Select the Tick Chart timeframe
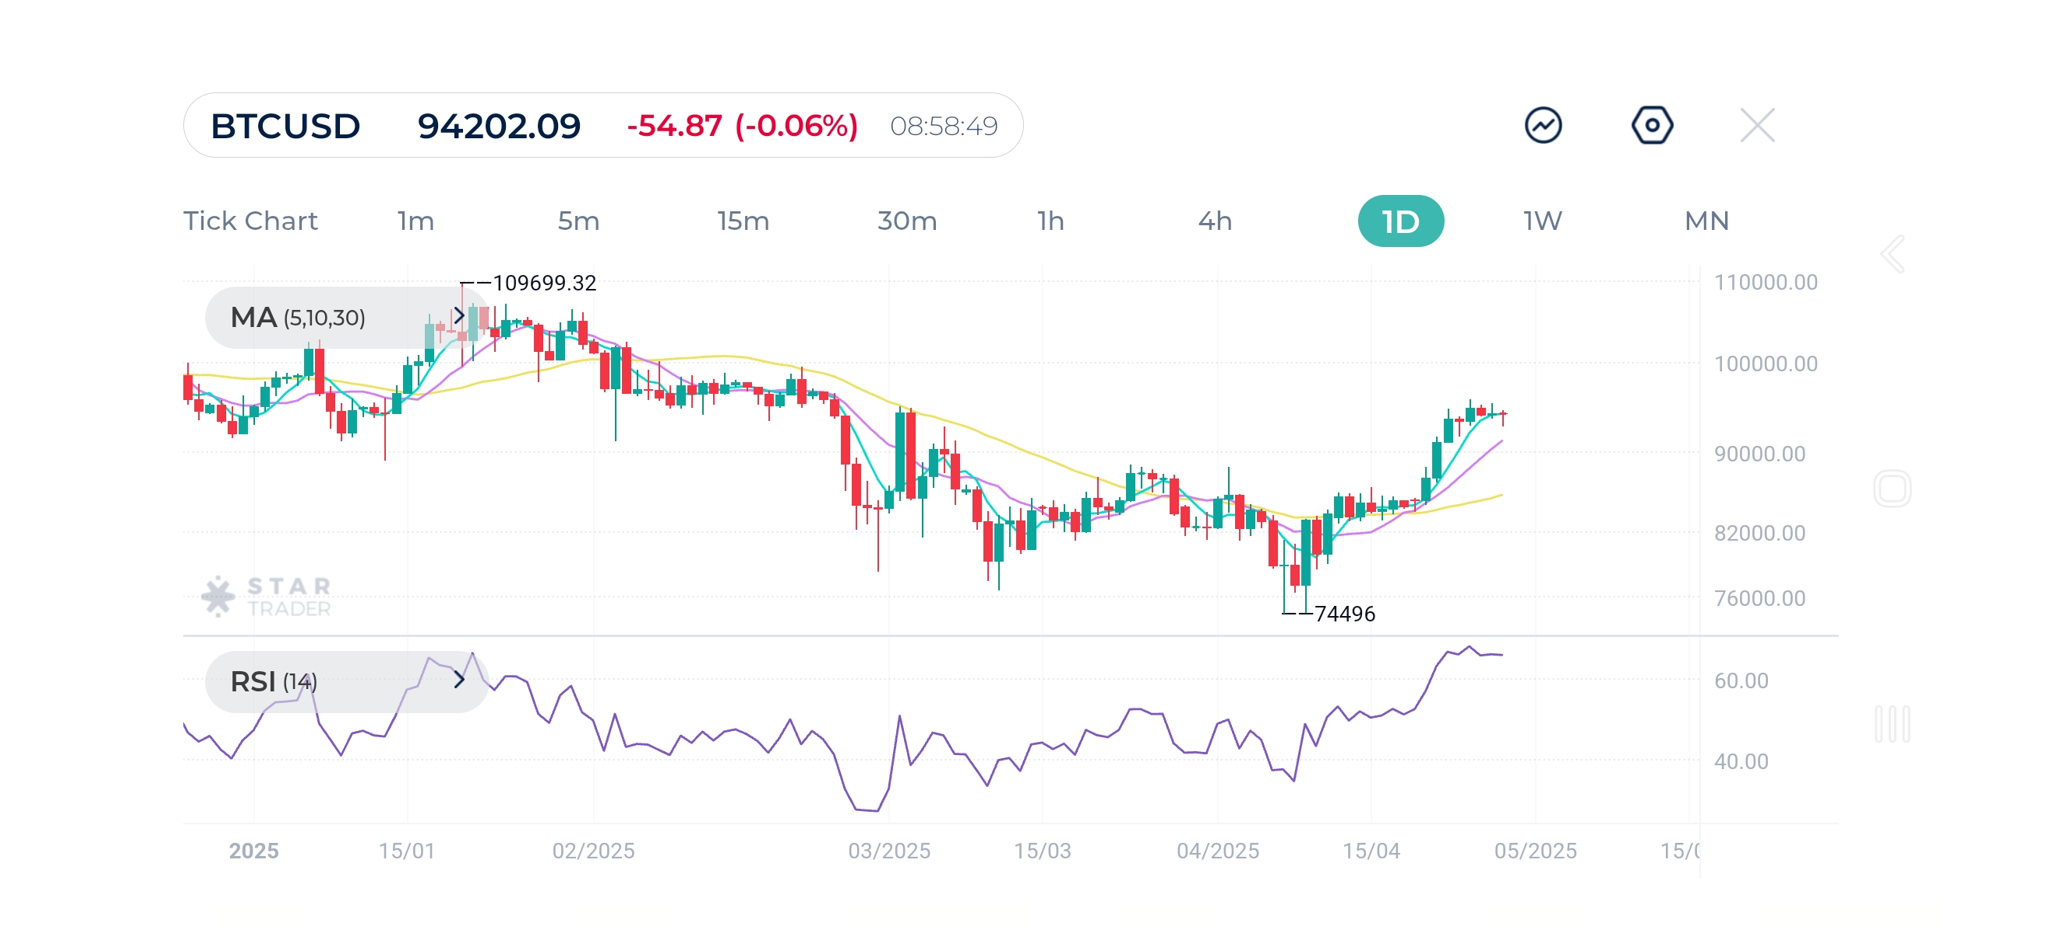 250,221
